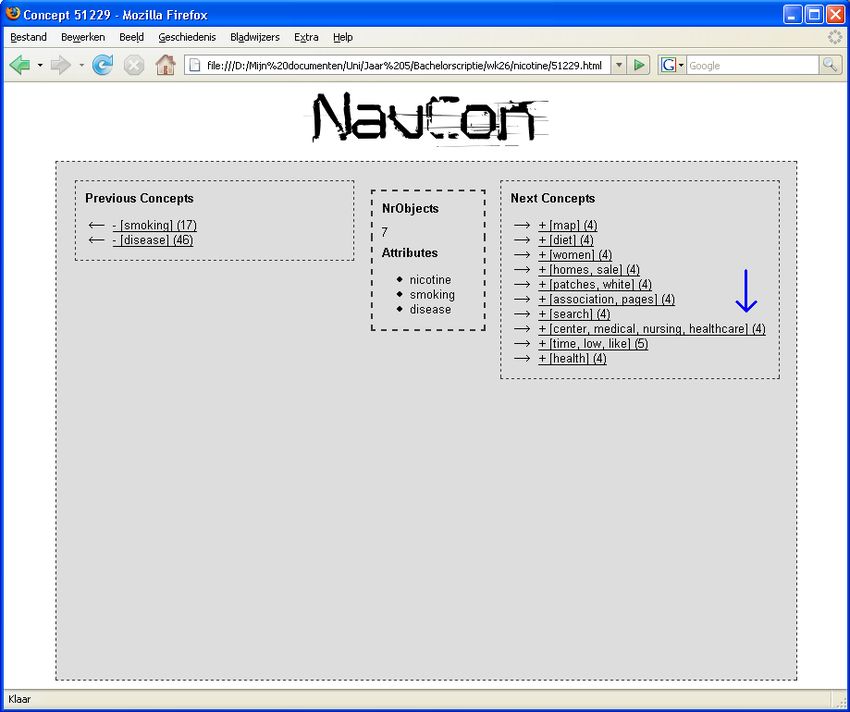Open the '+ [women] (4)' concept
850x712 pixels.
pos(575,255)
